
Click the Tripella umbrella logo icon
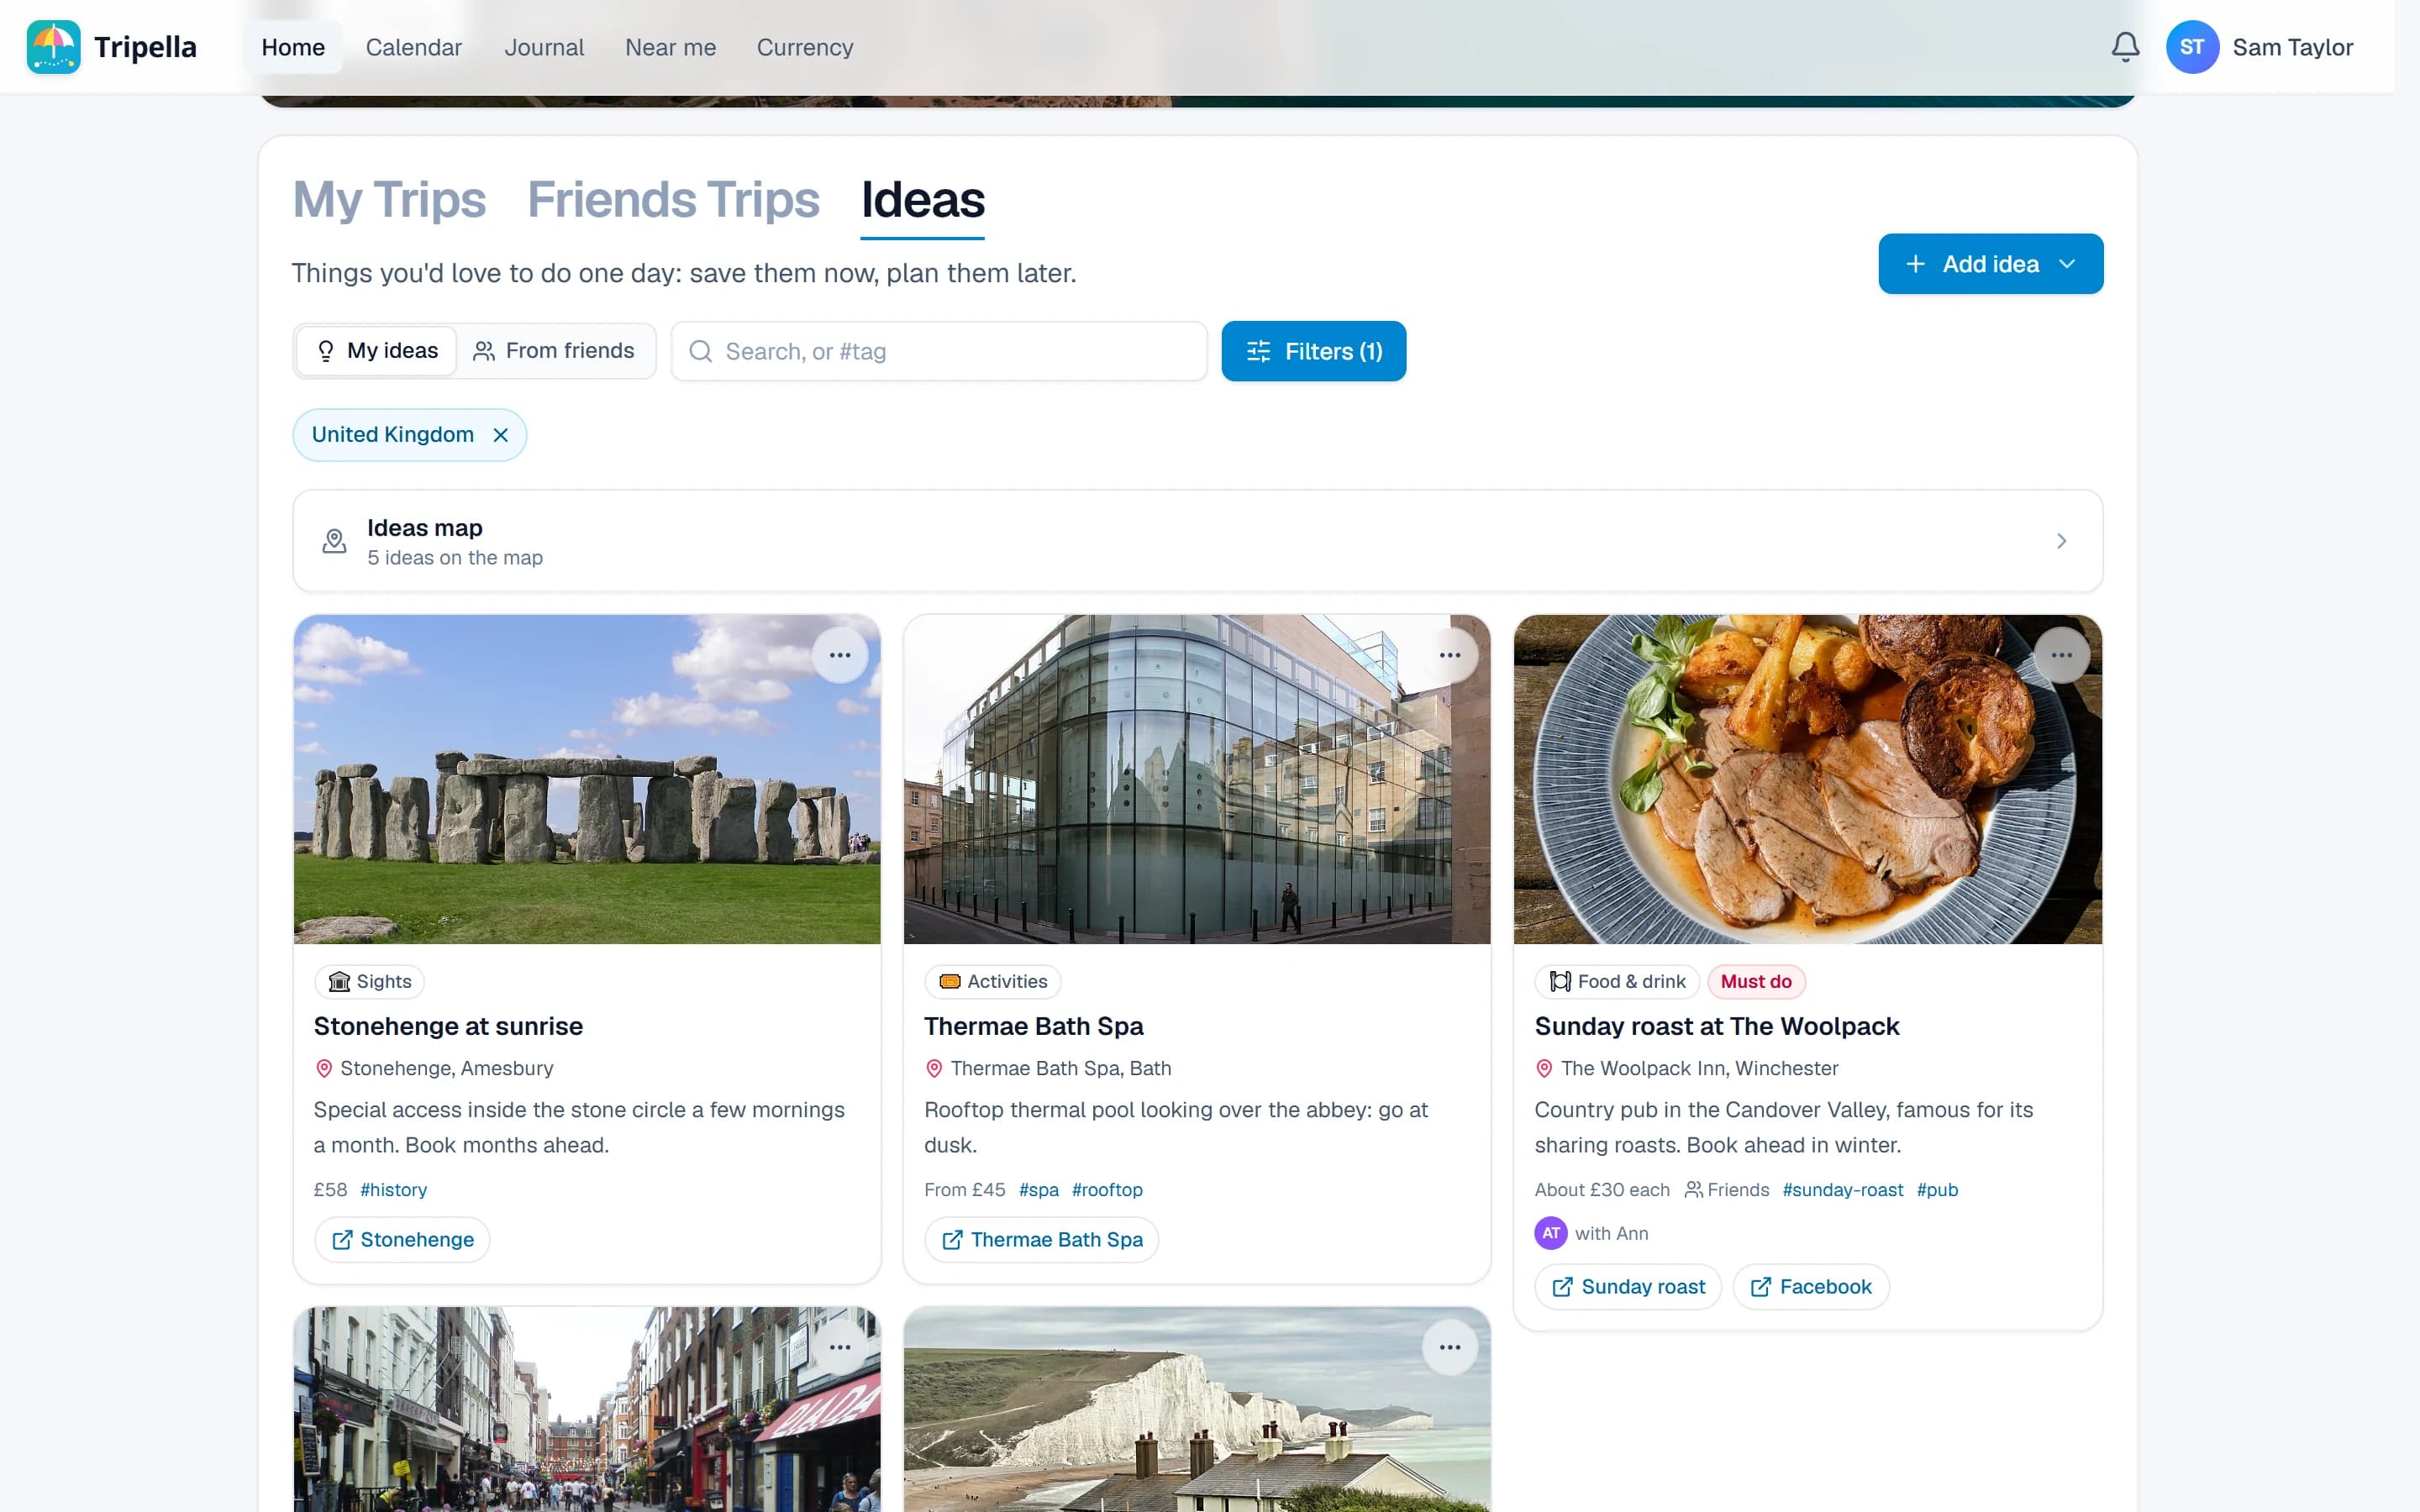[x=53, y=47]
